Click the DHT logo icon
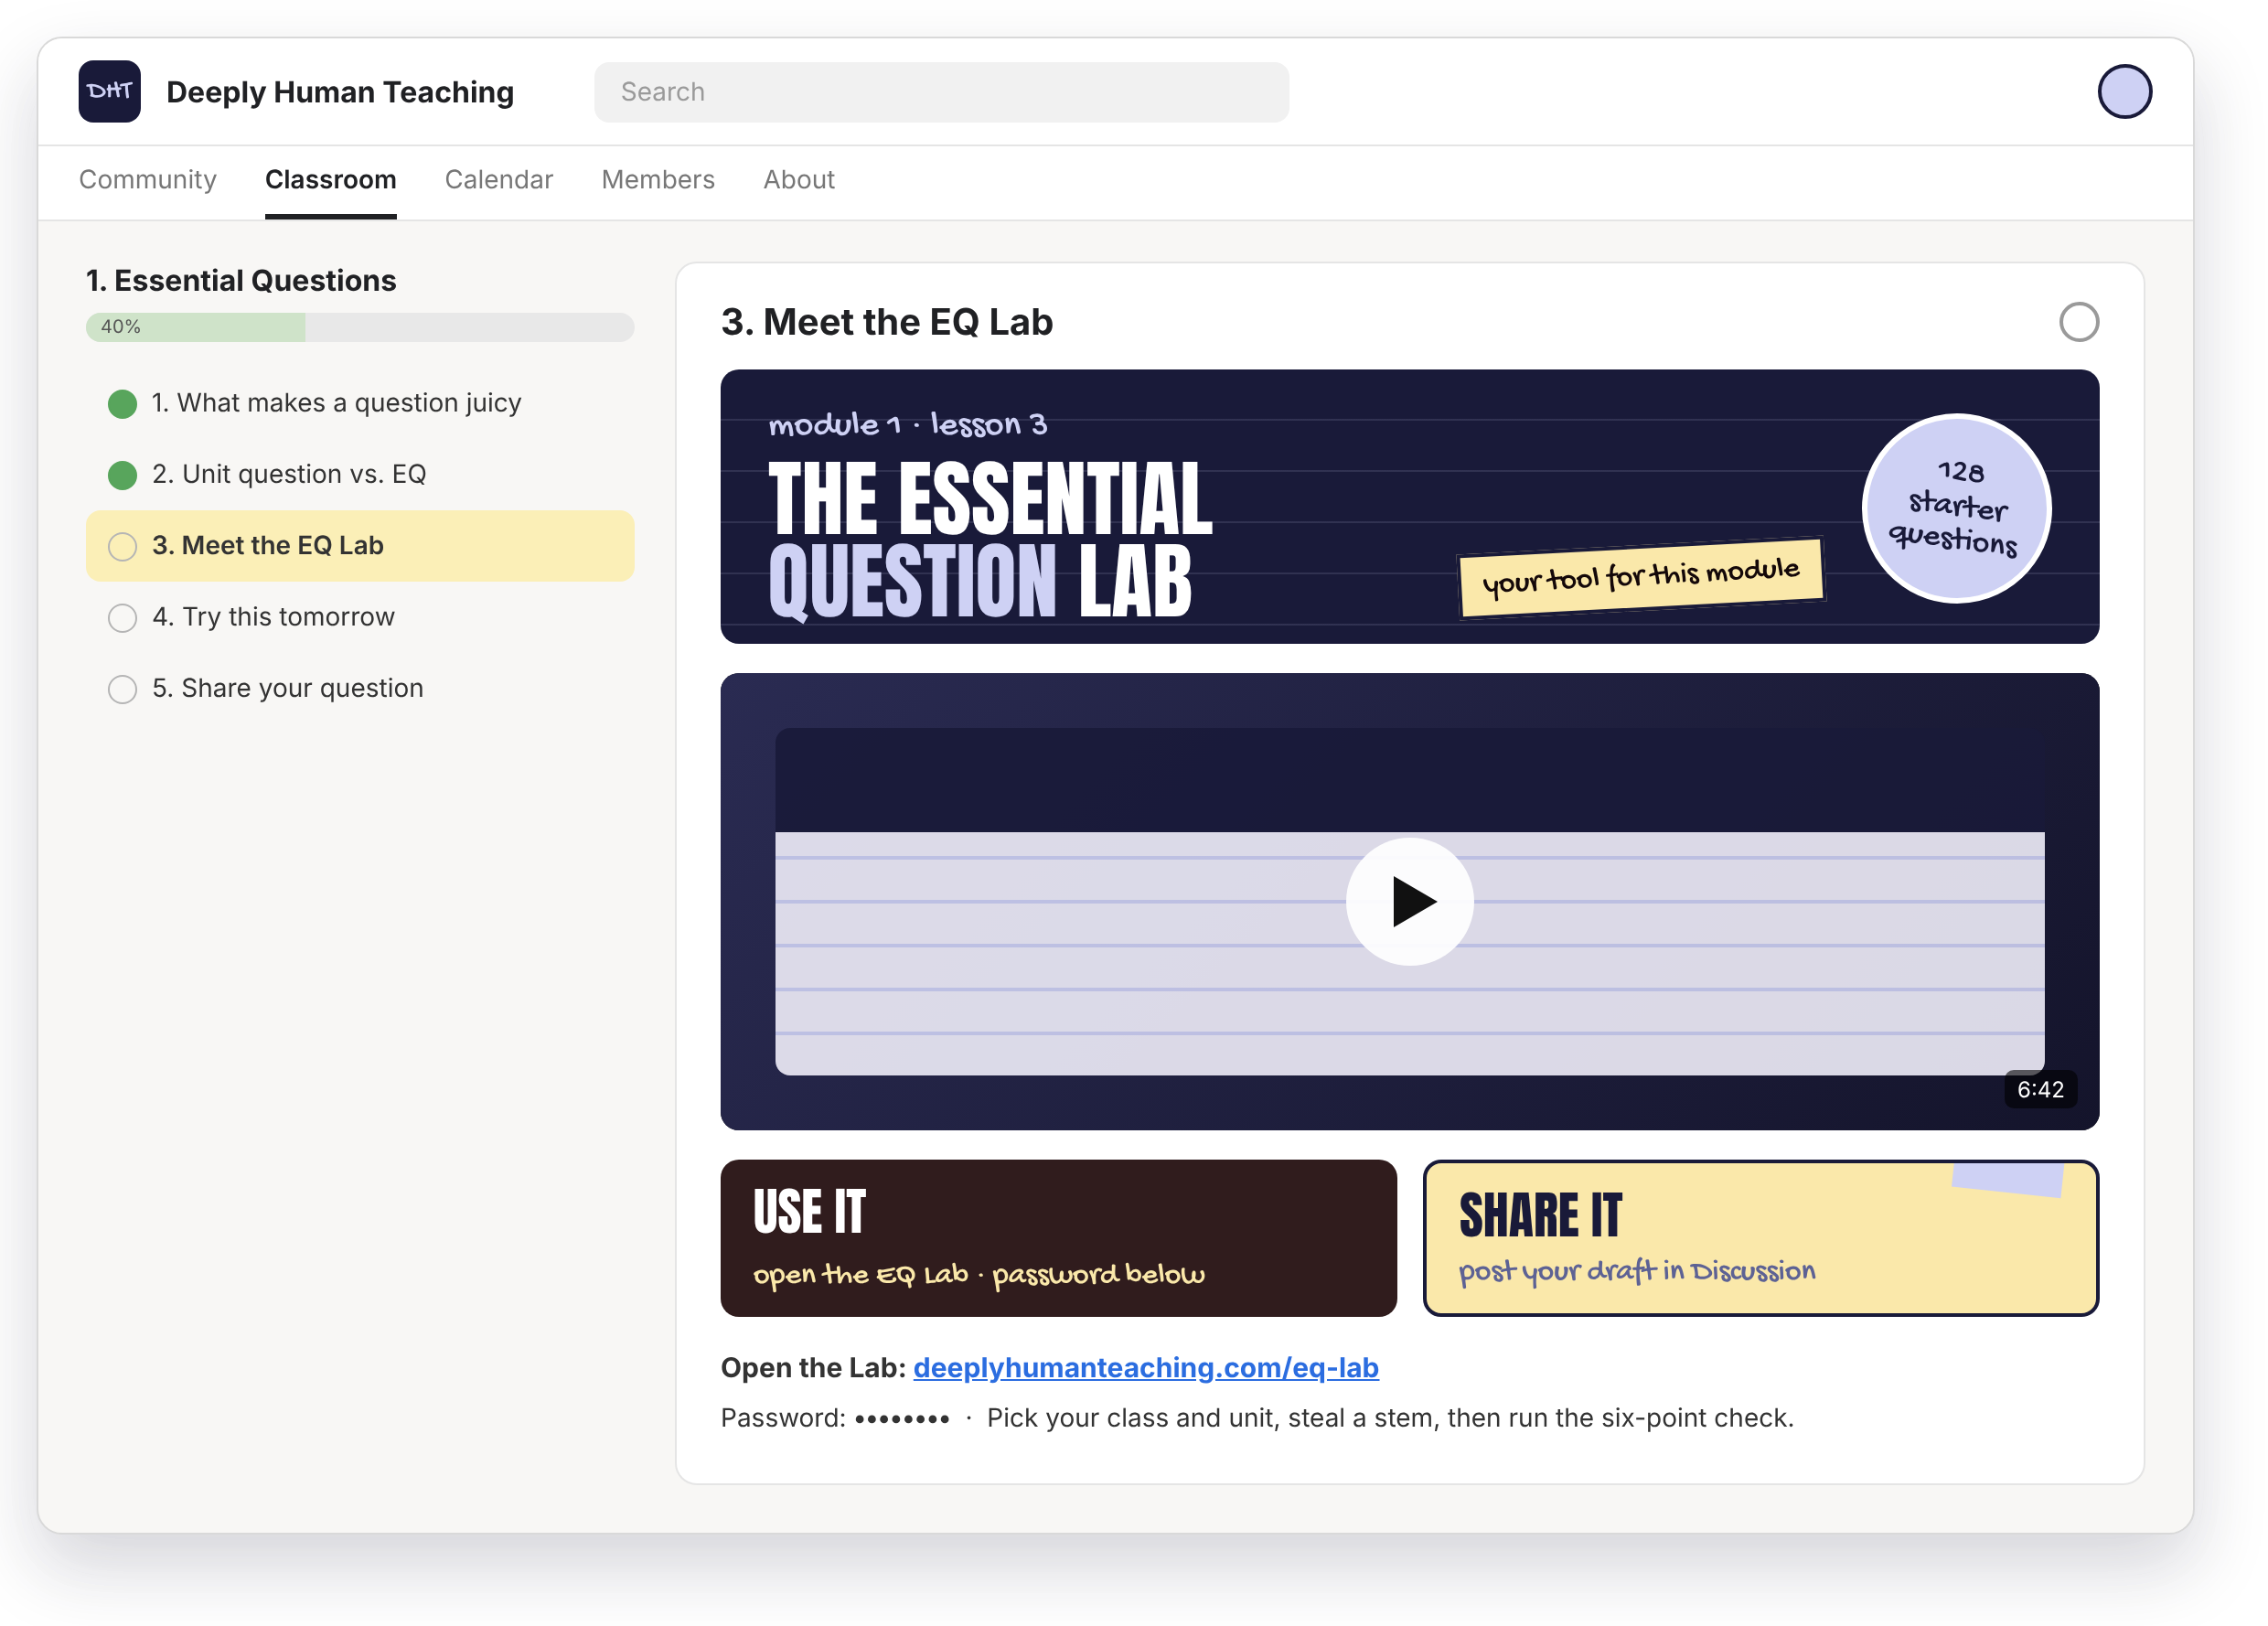2268x1626 pixels. (x=109, y=91)
